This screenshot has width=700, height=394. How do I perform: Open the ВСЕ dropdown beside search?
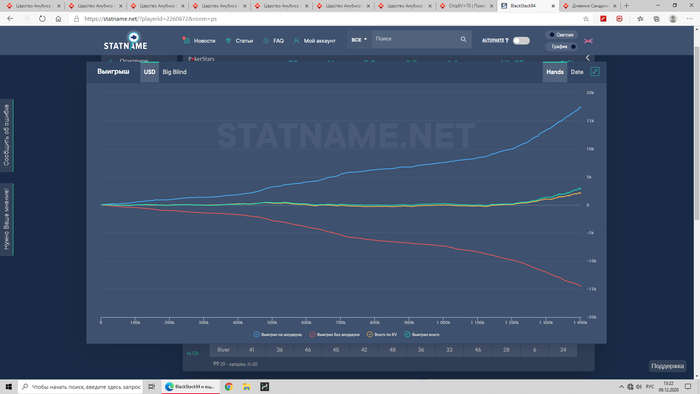tap(359, 40)
